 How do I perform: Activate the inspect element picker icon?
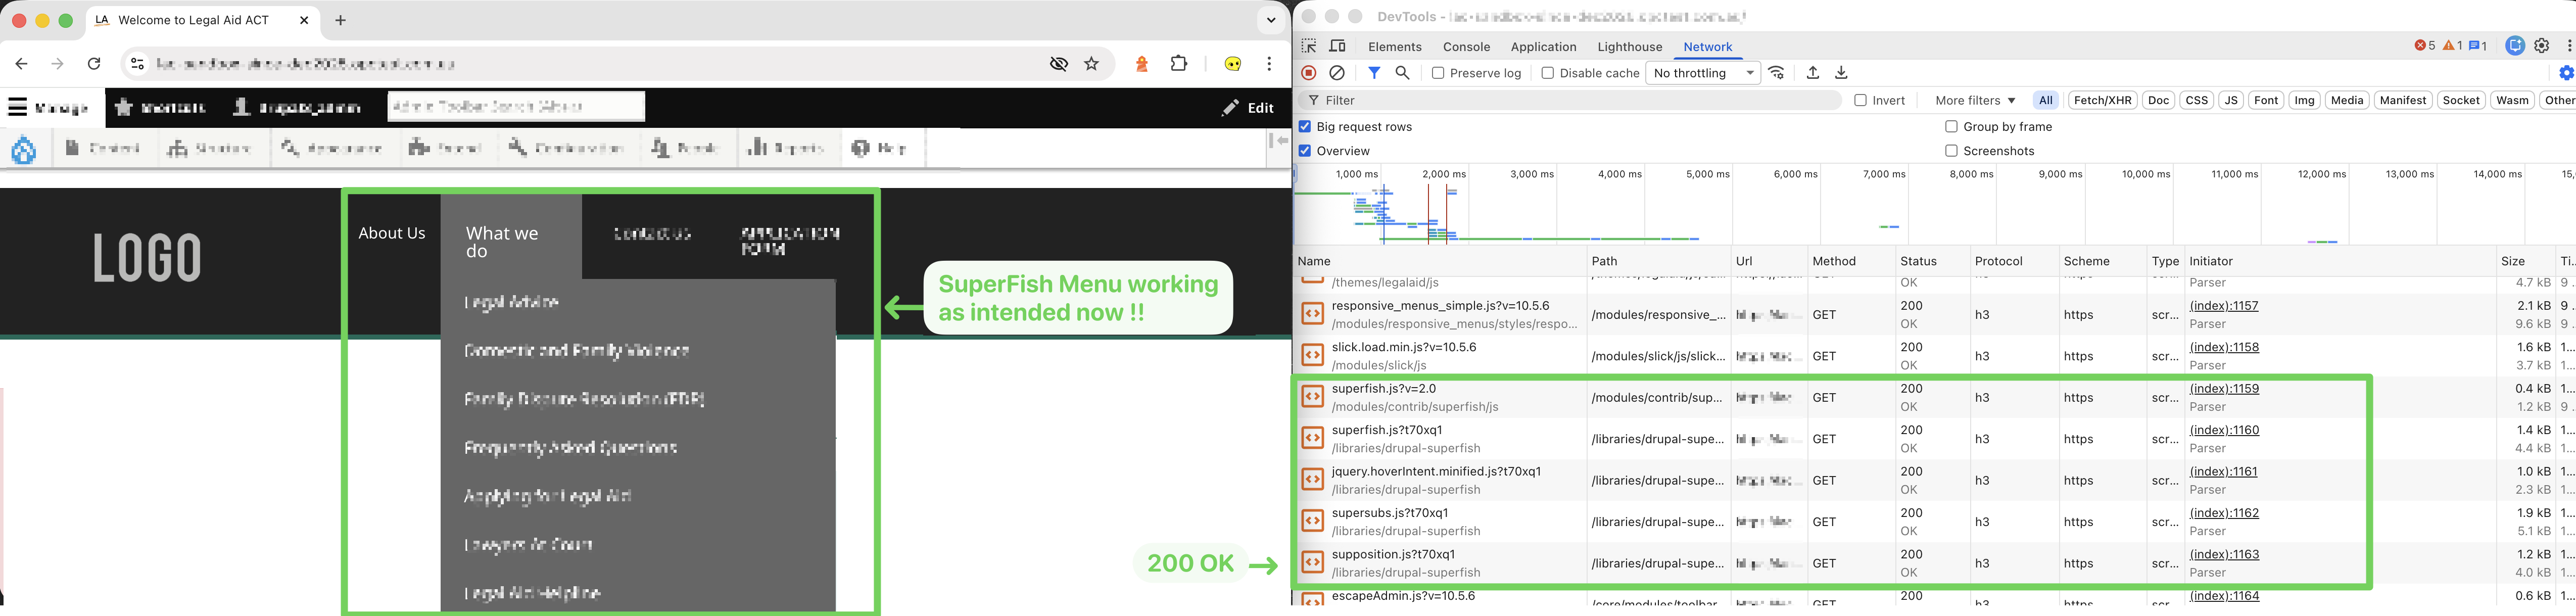[1309, 46]
